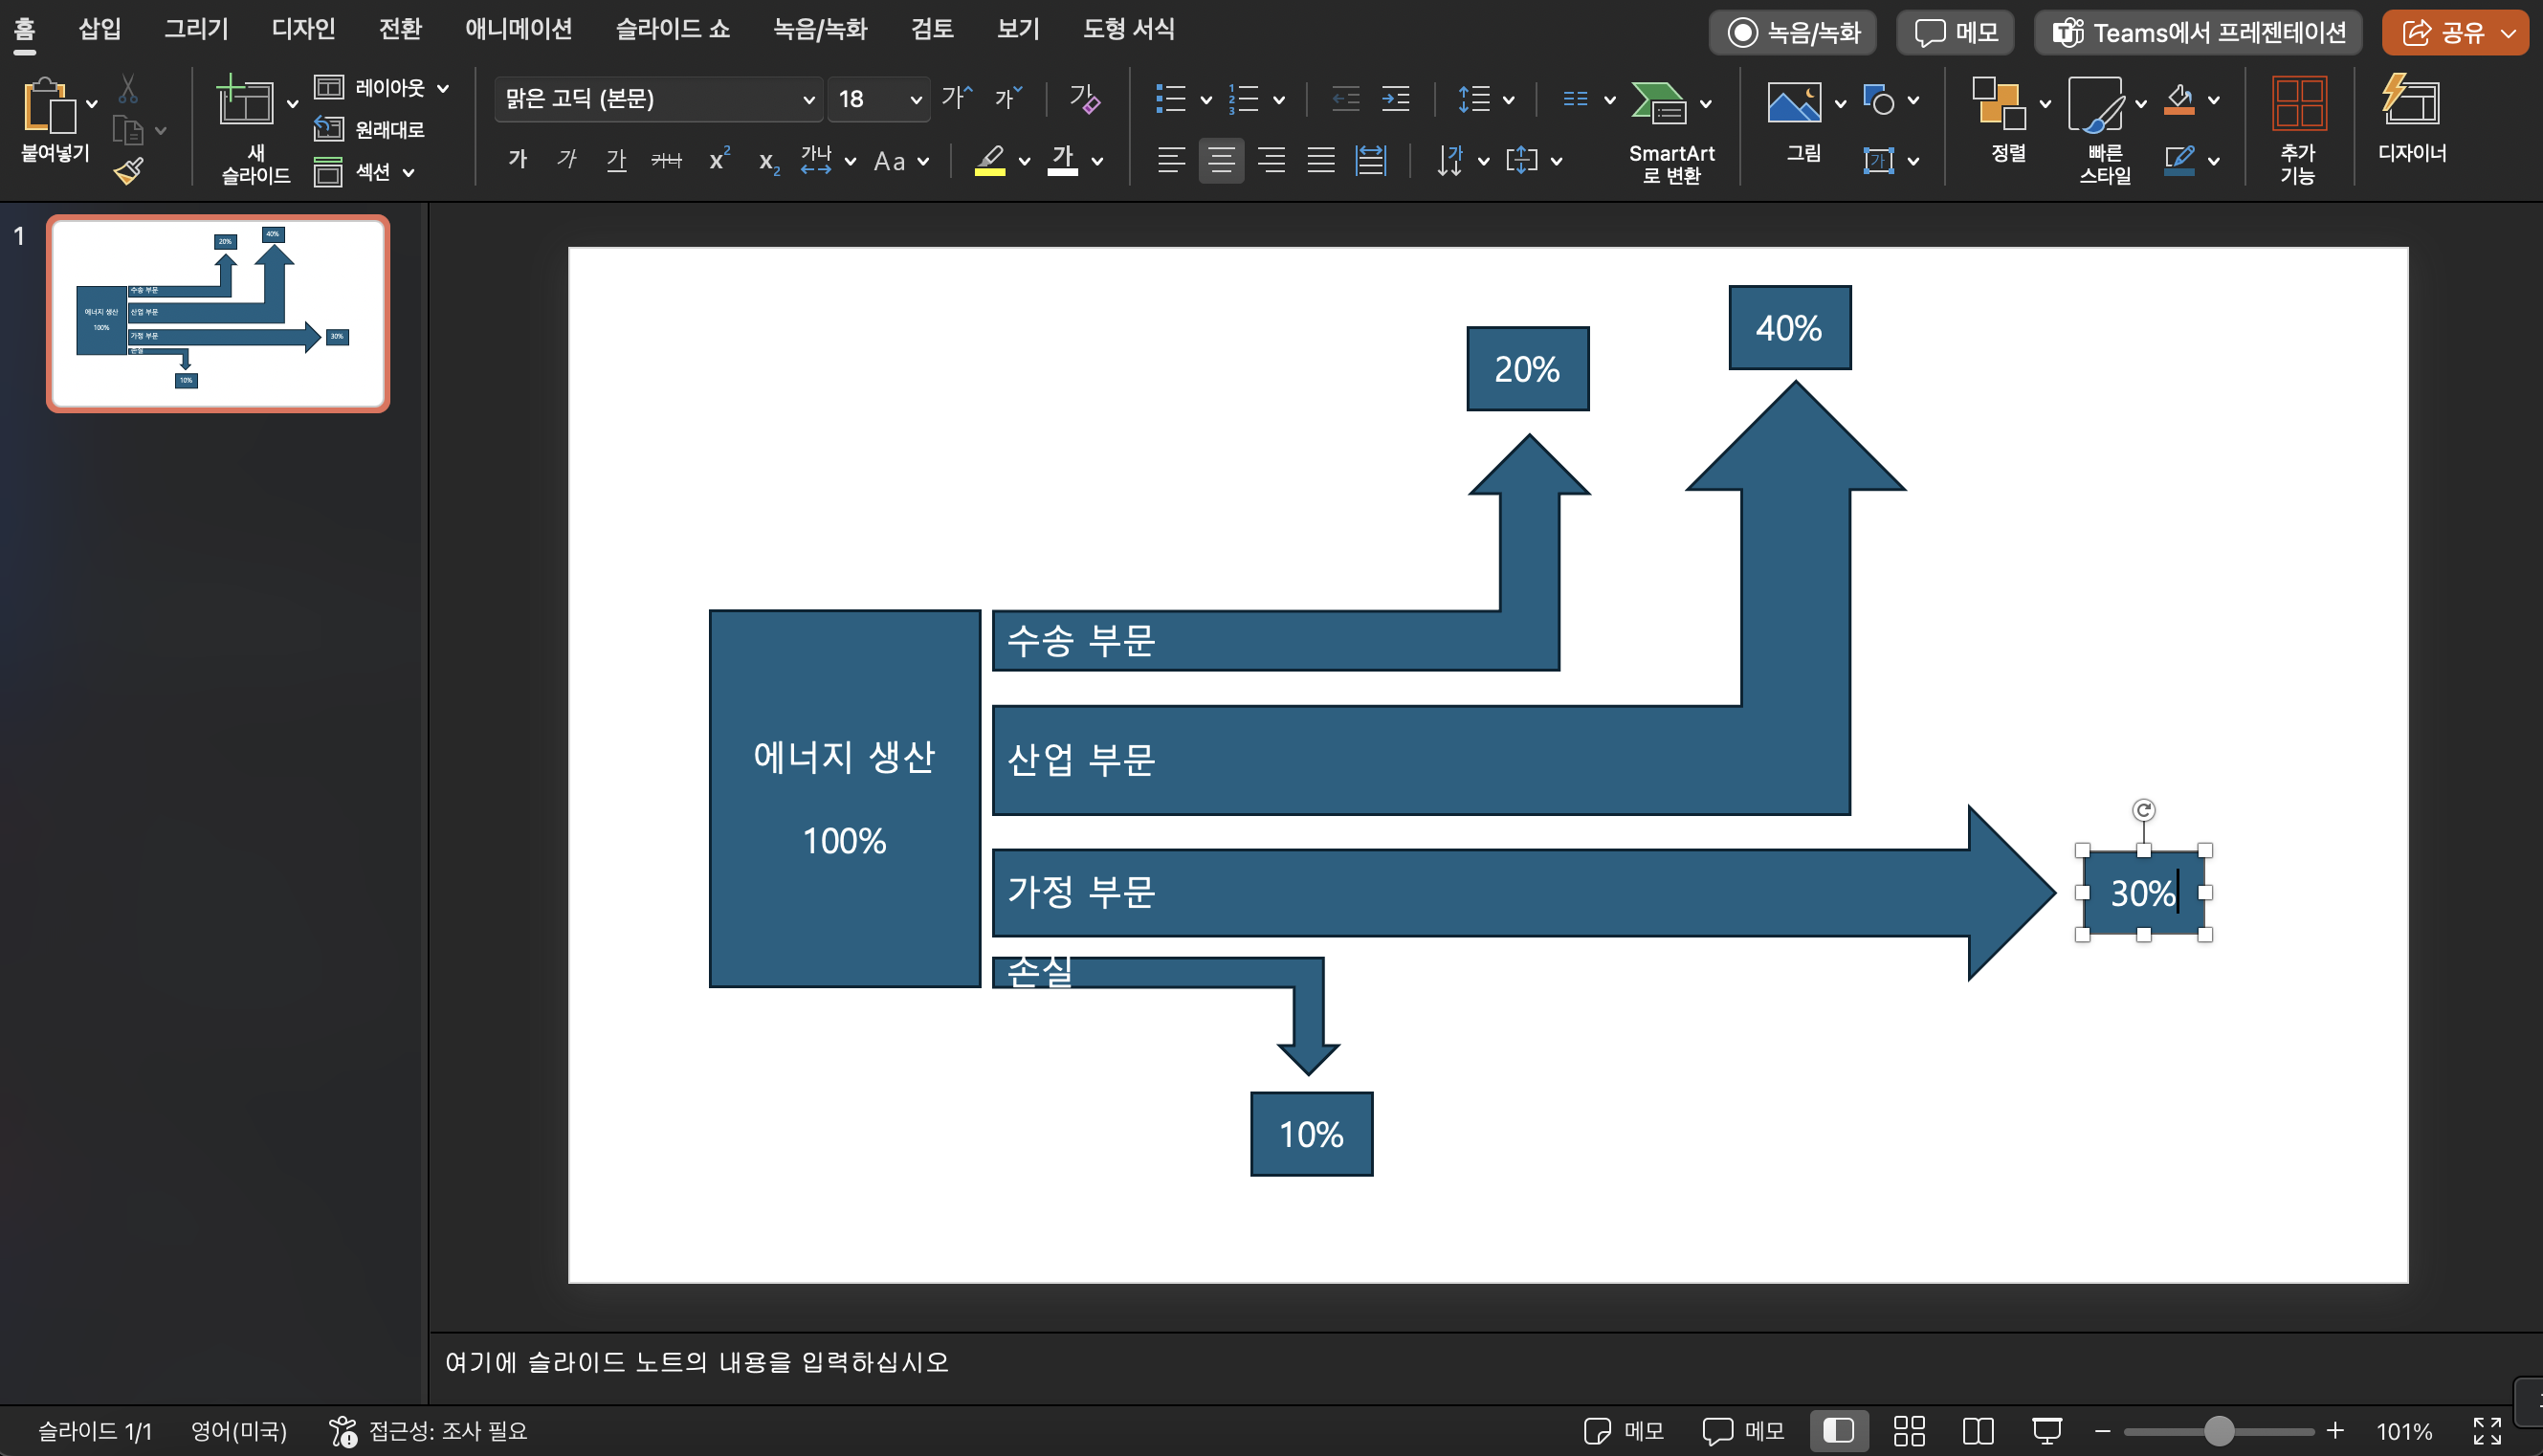
Task: Toggle bold formatting
Action: [x=517, y=159]
